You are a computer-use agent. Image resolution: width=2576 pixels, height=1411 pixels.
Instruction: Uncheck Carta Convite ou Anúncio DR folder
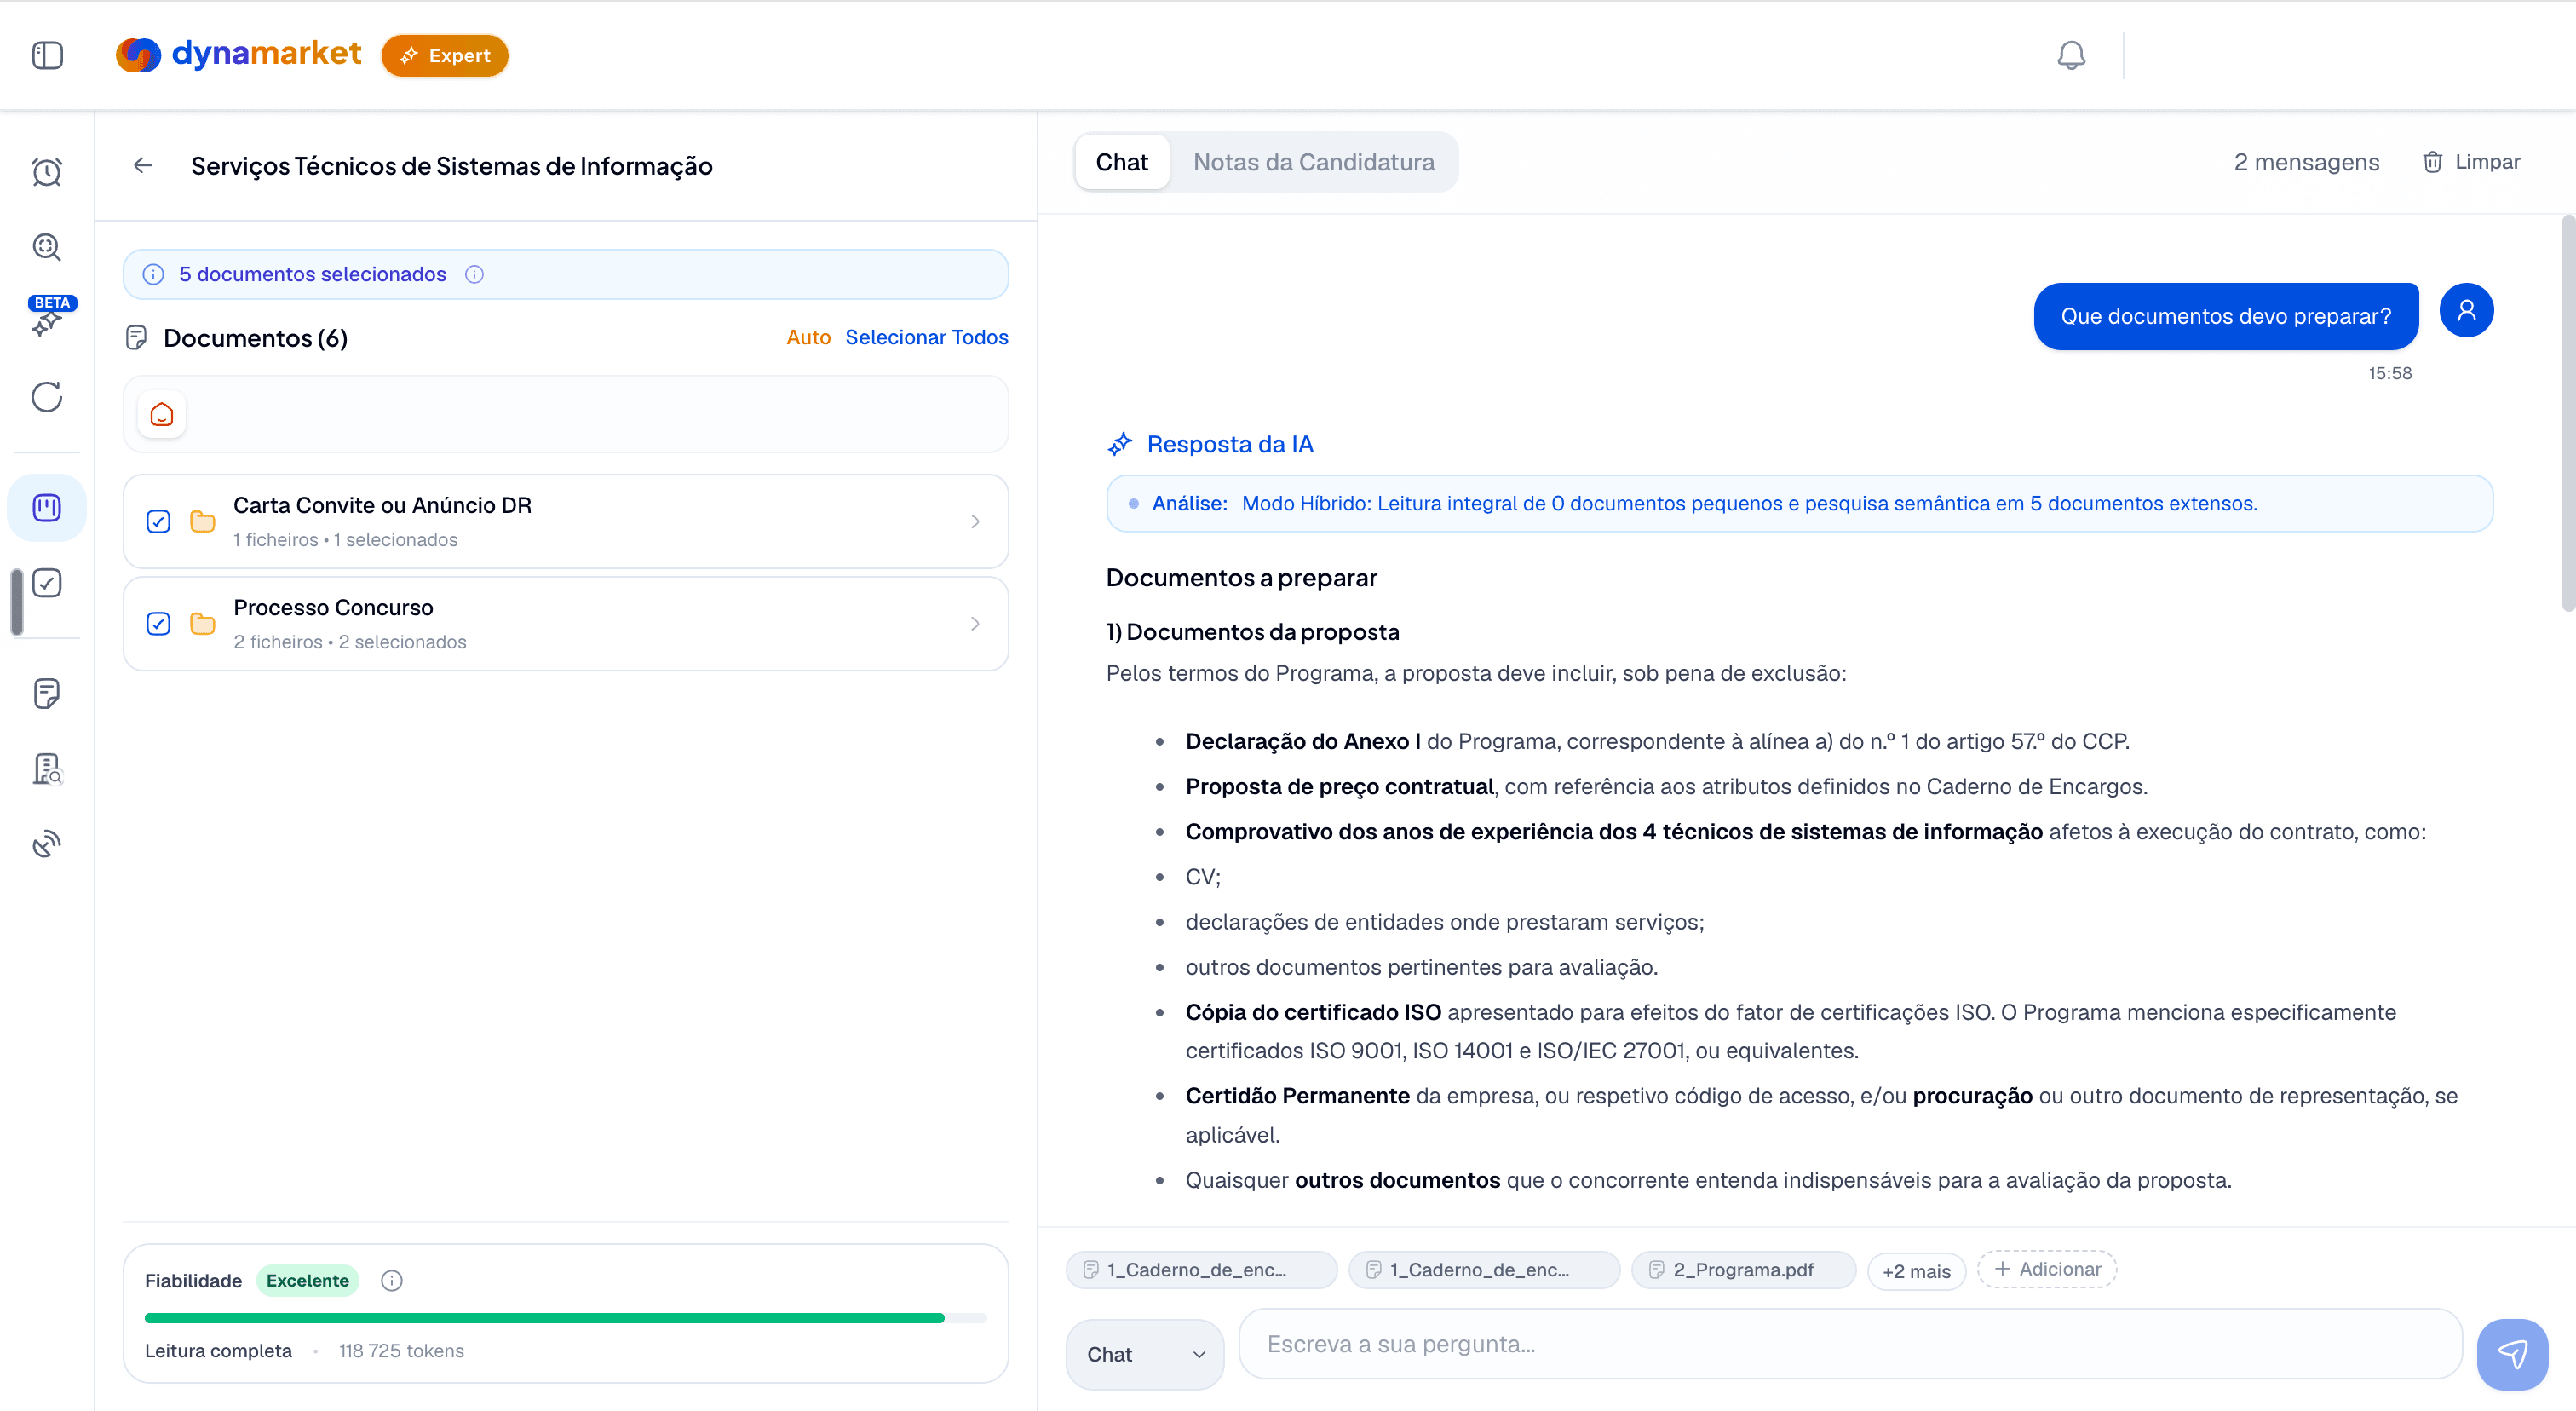(158, 522)
